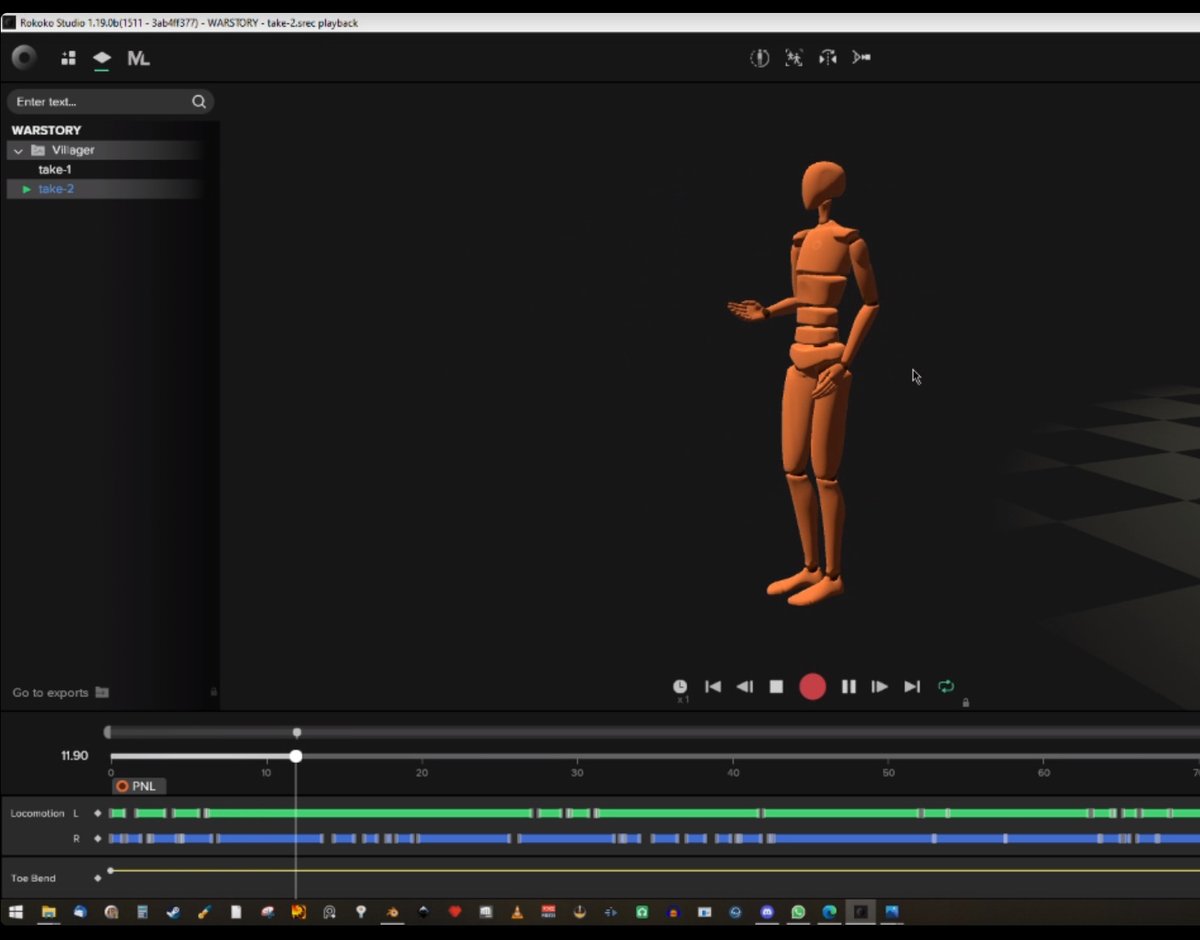Click the Locomotion L keyframe diamond
1200x940 pixels.
pos(98,813)
